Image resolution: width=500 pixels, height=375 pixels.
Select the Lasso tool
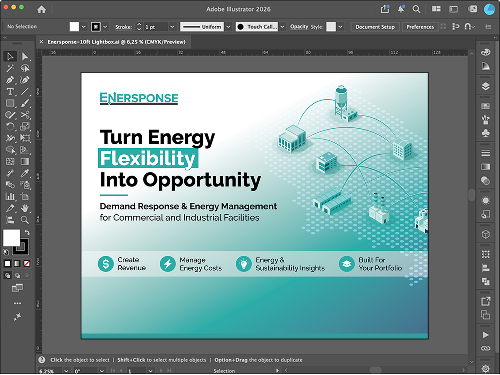click(25, 68)
